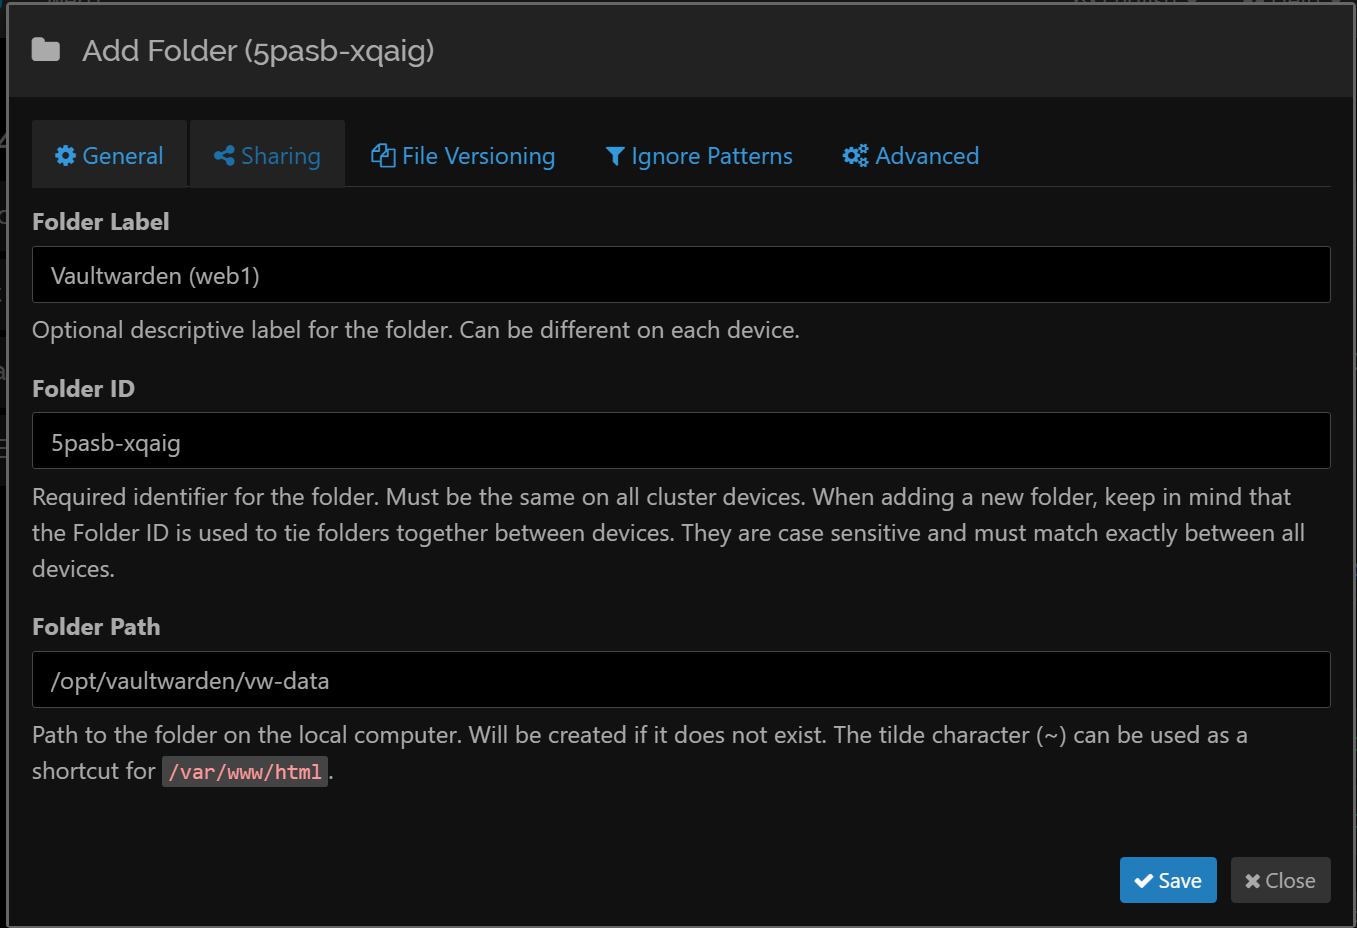
Task: Click into the Folder ID text box
Action: coord(680,441)
